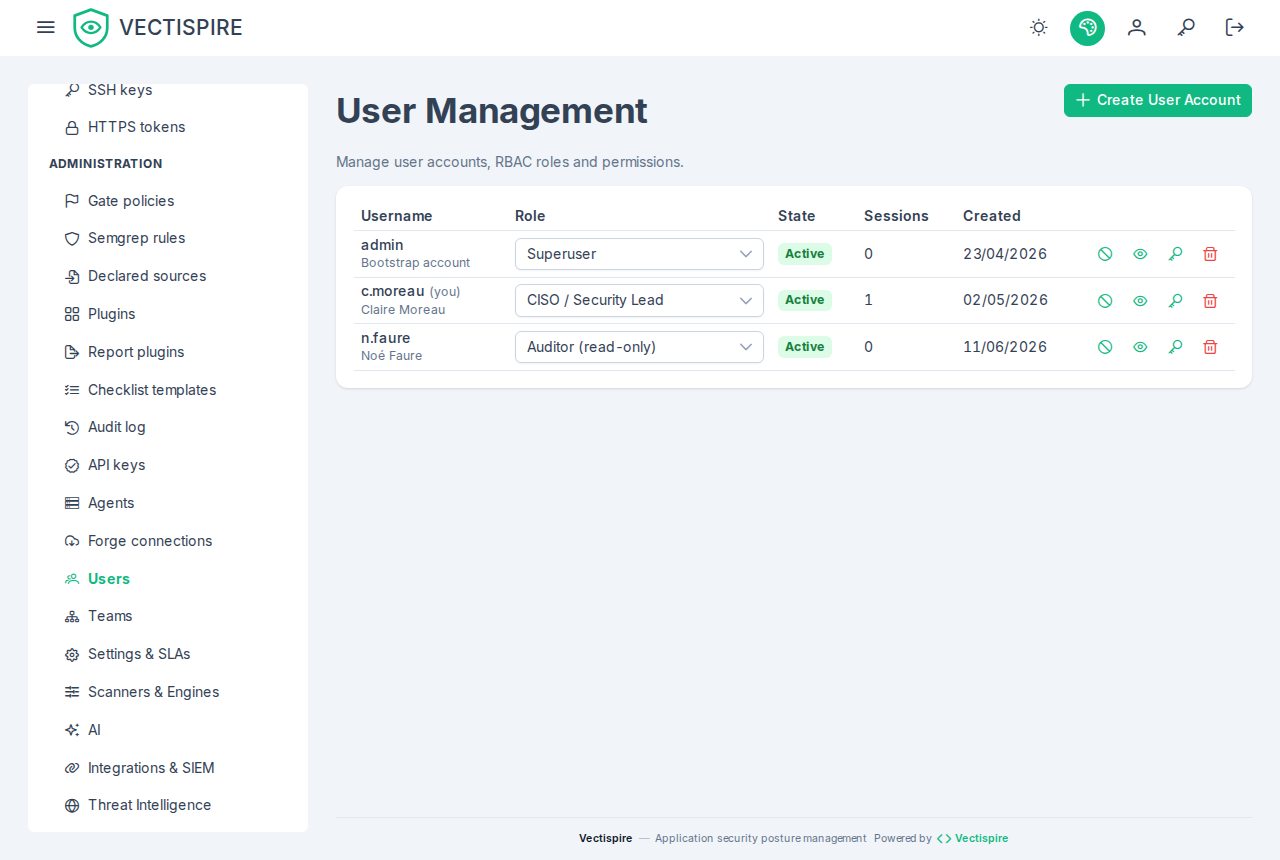1280x860 pixels.
Task: Click the eye icon for n.faure
Action: point(1140,347)
